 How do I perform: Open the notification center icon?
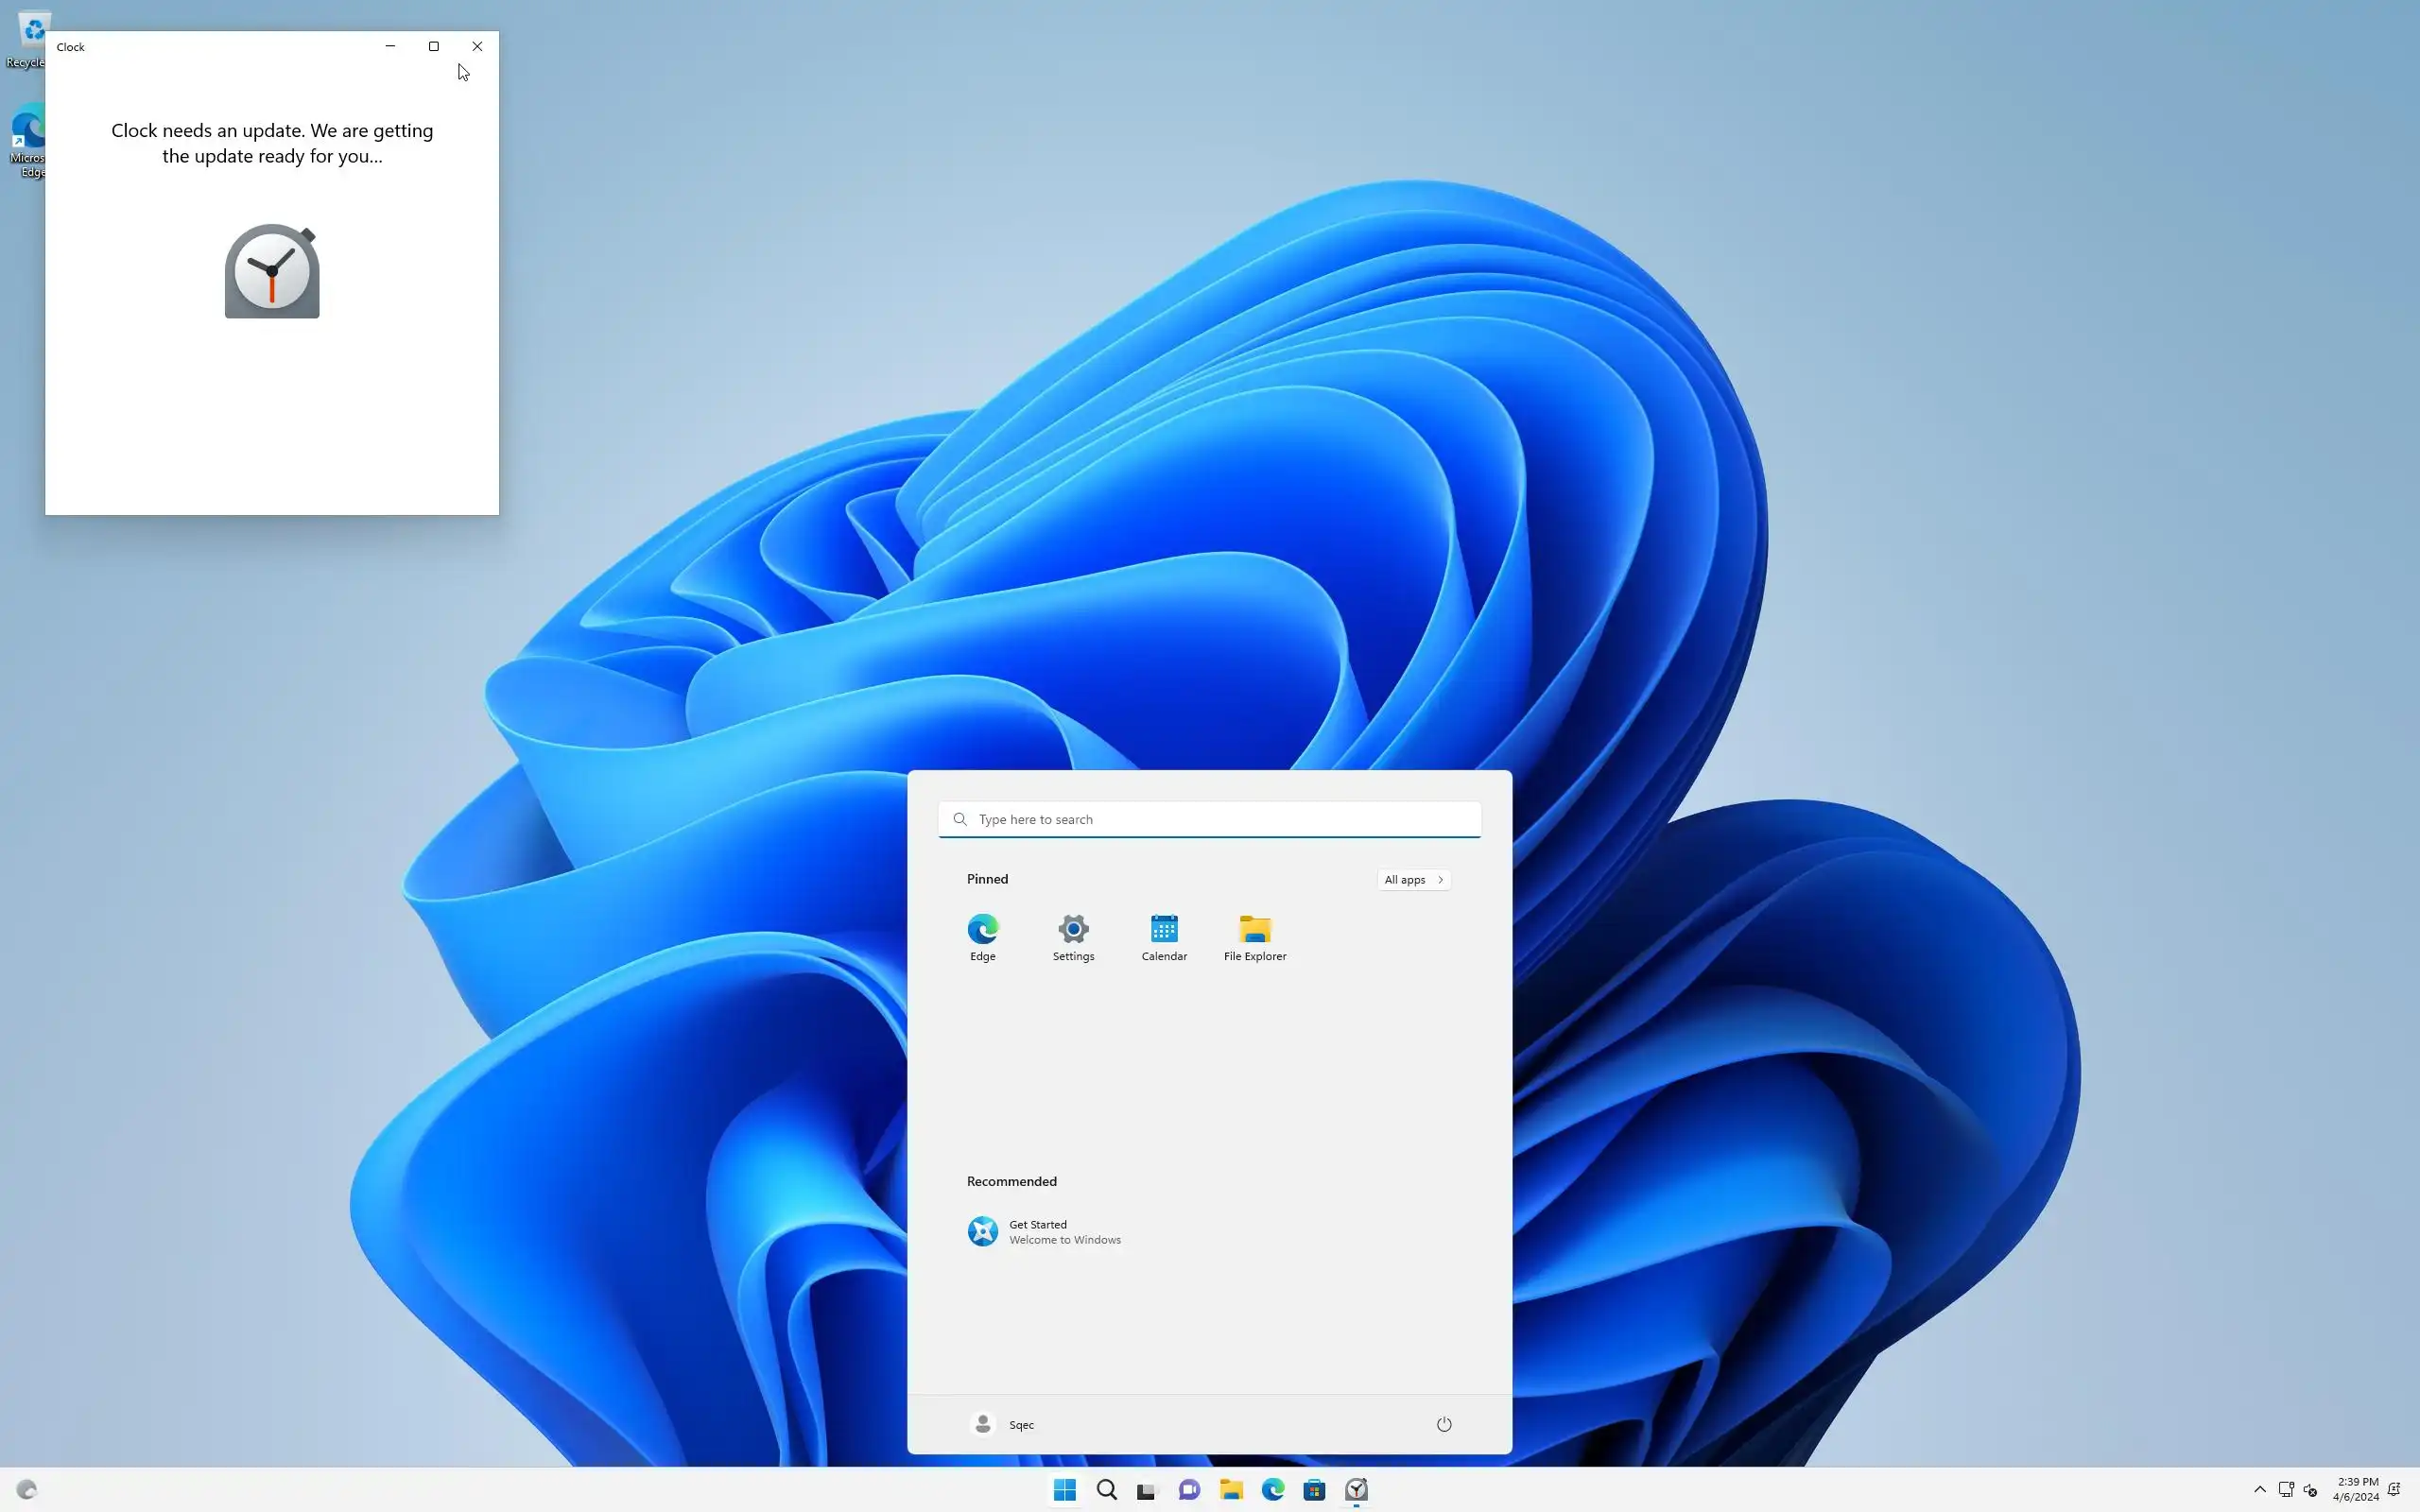[x=2394, y=1489]
